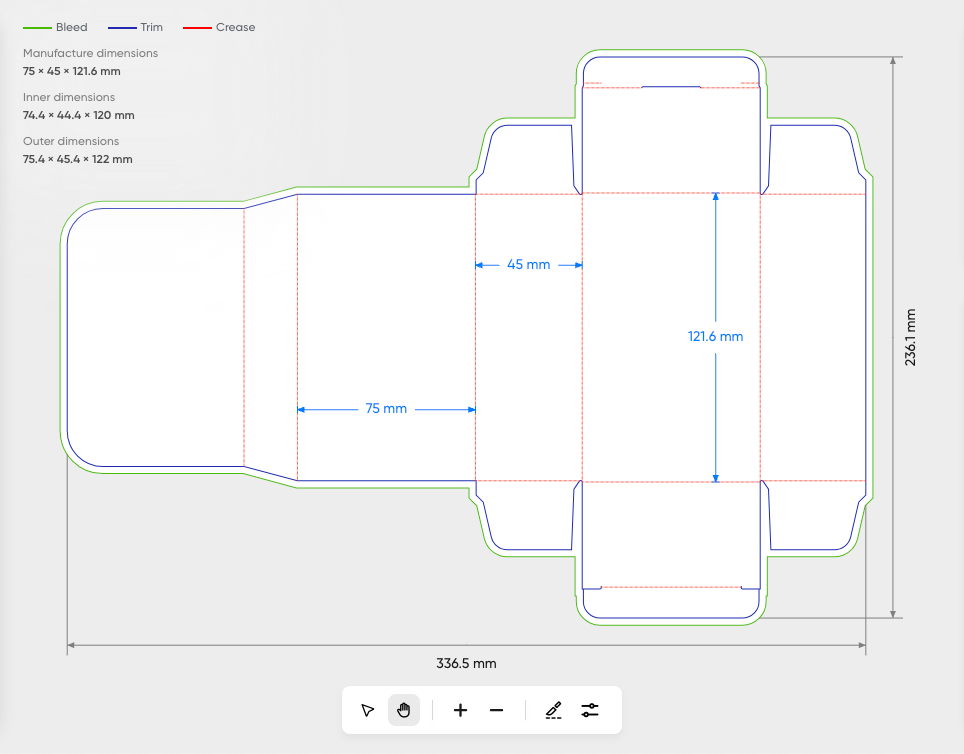
Task: Activate the hand pan tool
Action: click(404, 710)
